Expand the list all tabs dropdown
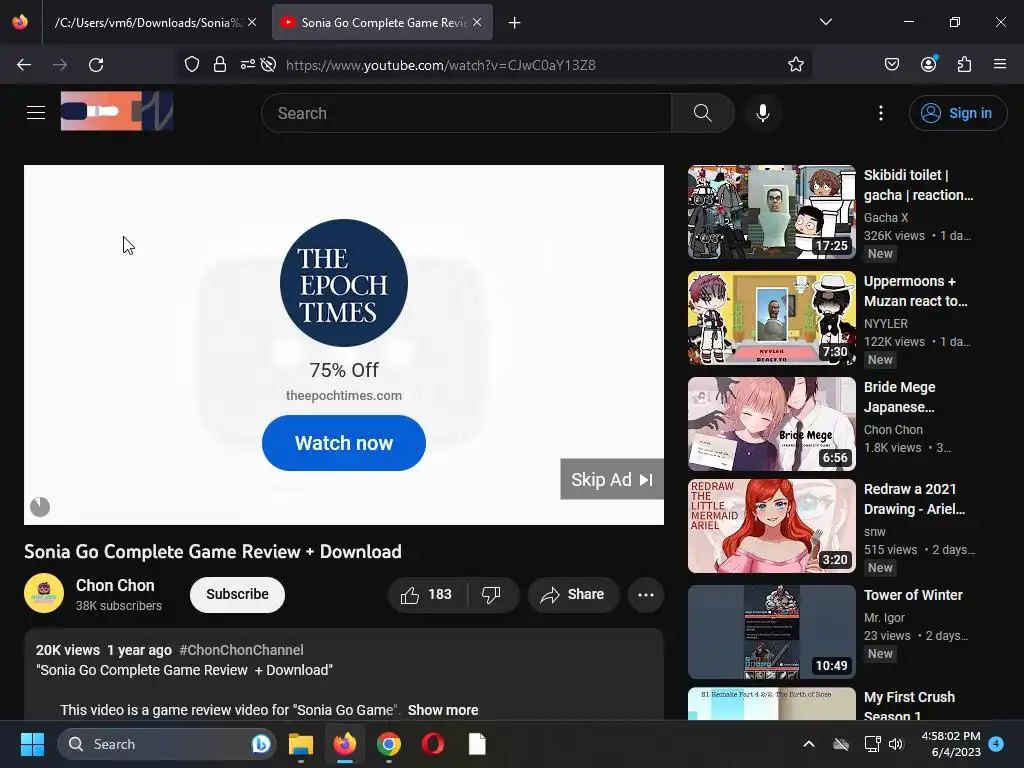This screenshot has height=768, width=1024. [826, 22]
